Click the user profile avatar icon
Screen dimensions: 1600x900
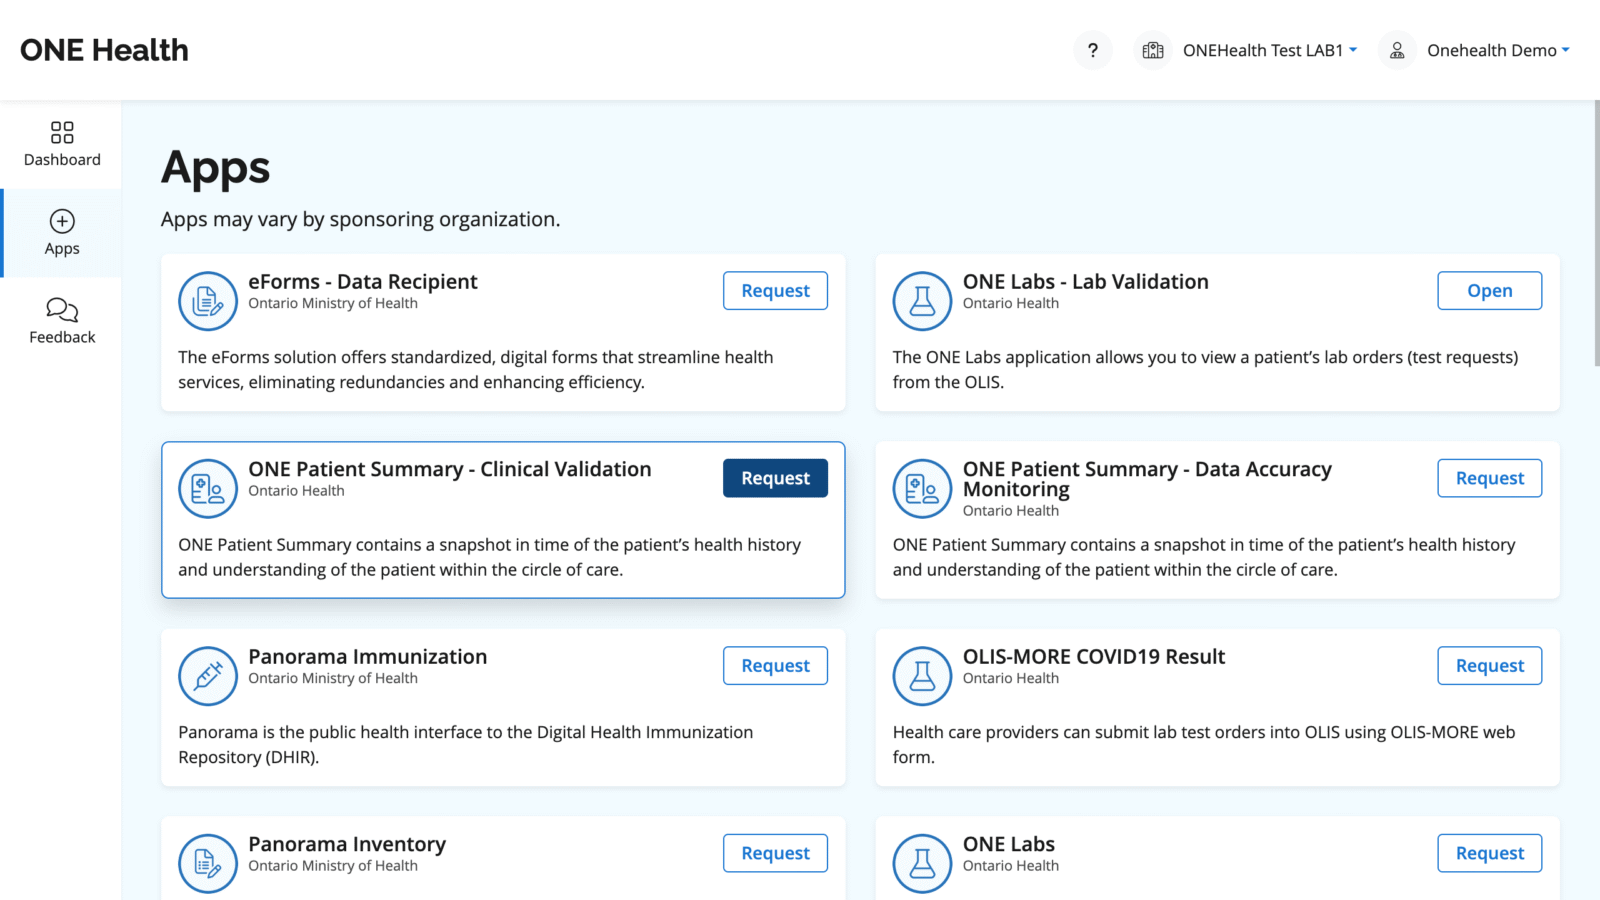coord(1397,50)
